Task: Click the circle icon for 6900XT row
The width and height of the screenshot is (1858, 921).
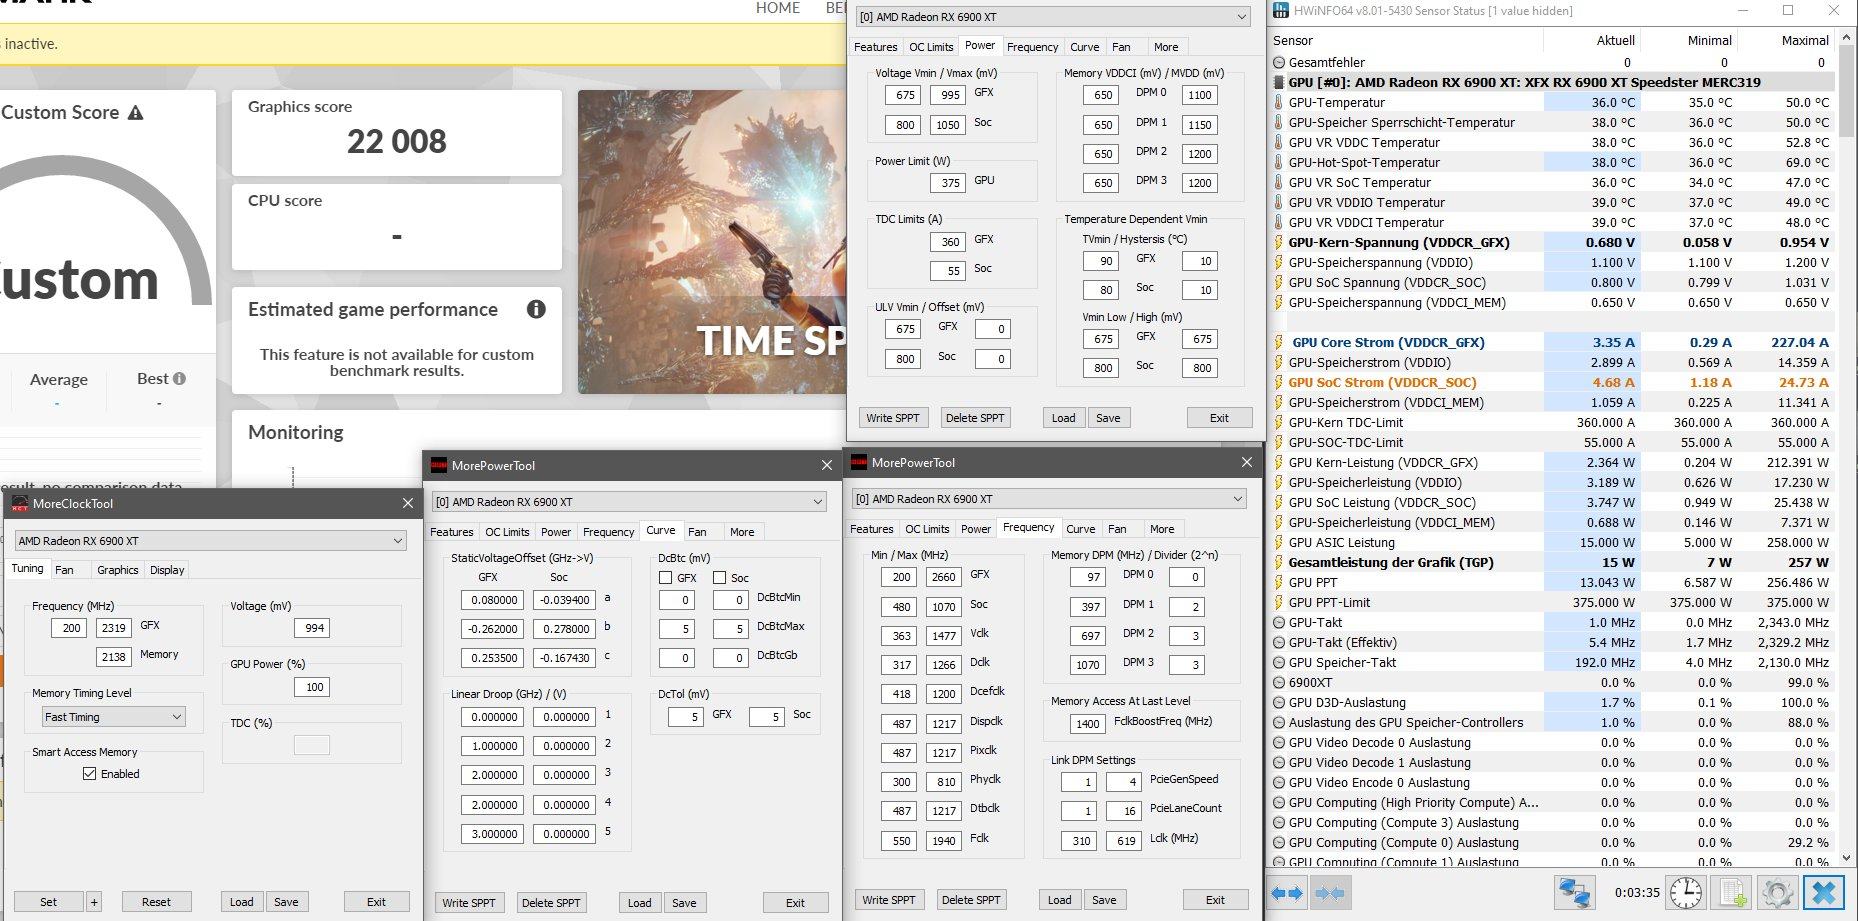Action: point(1279,682)
